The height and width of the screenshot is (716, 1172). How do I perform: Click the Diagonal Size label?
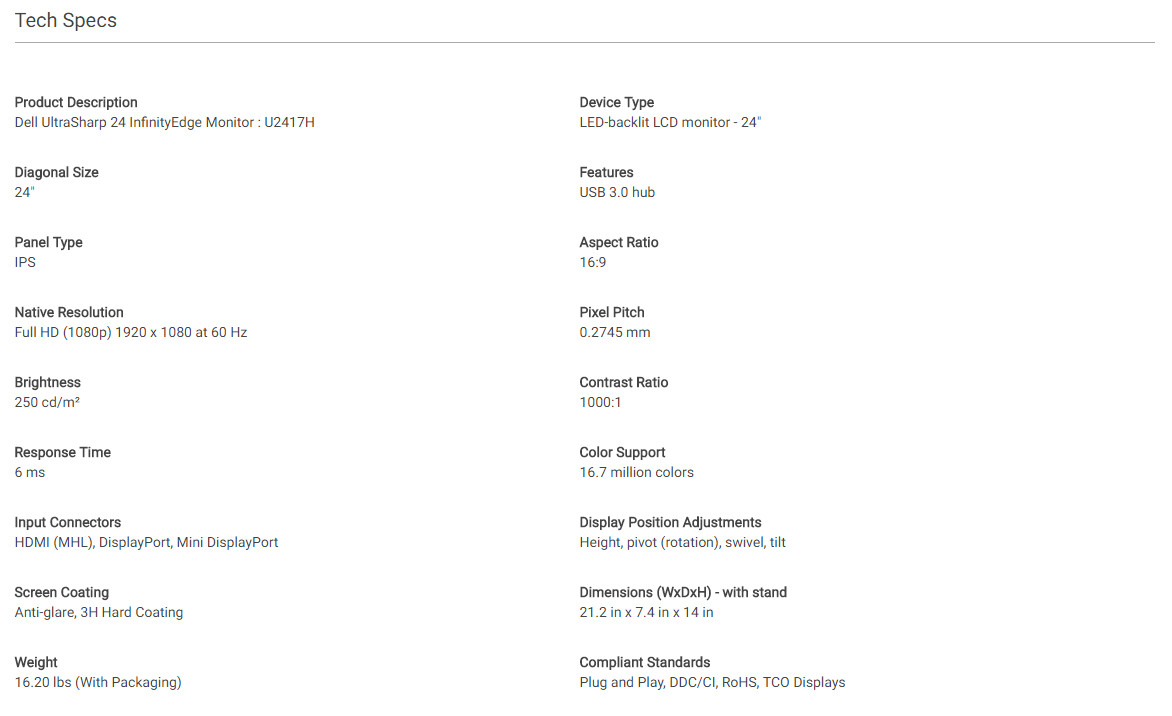pos(57,173)
